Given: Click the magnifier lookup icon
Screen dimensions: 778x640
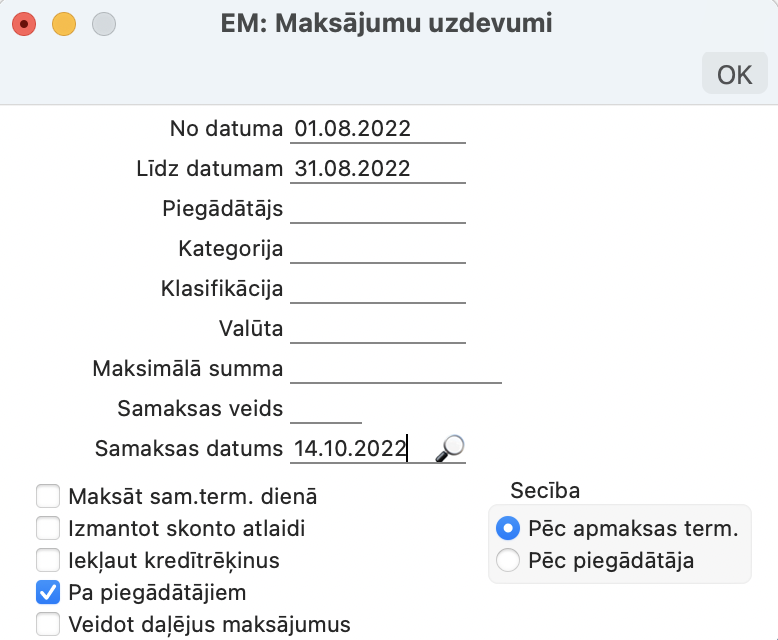Looking at the screenshot, I should pyautogui.click(x=450, y=449).
